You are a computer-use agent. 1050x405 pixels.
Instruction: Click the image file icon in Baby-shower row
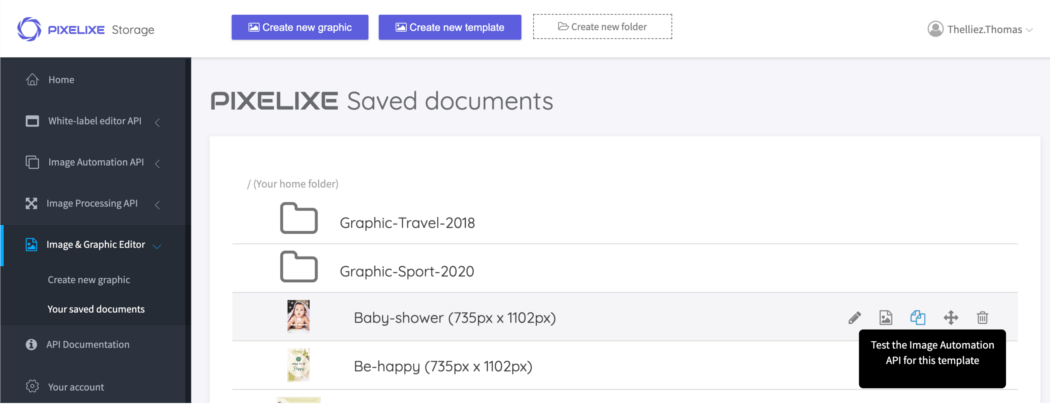point(885,318)
